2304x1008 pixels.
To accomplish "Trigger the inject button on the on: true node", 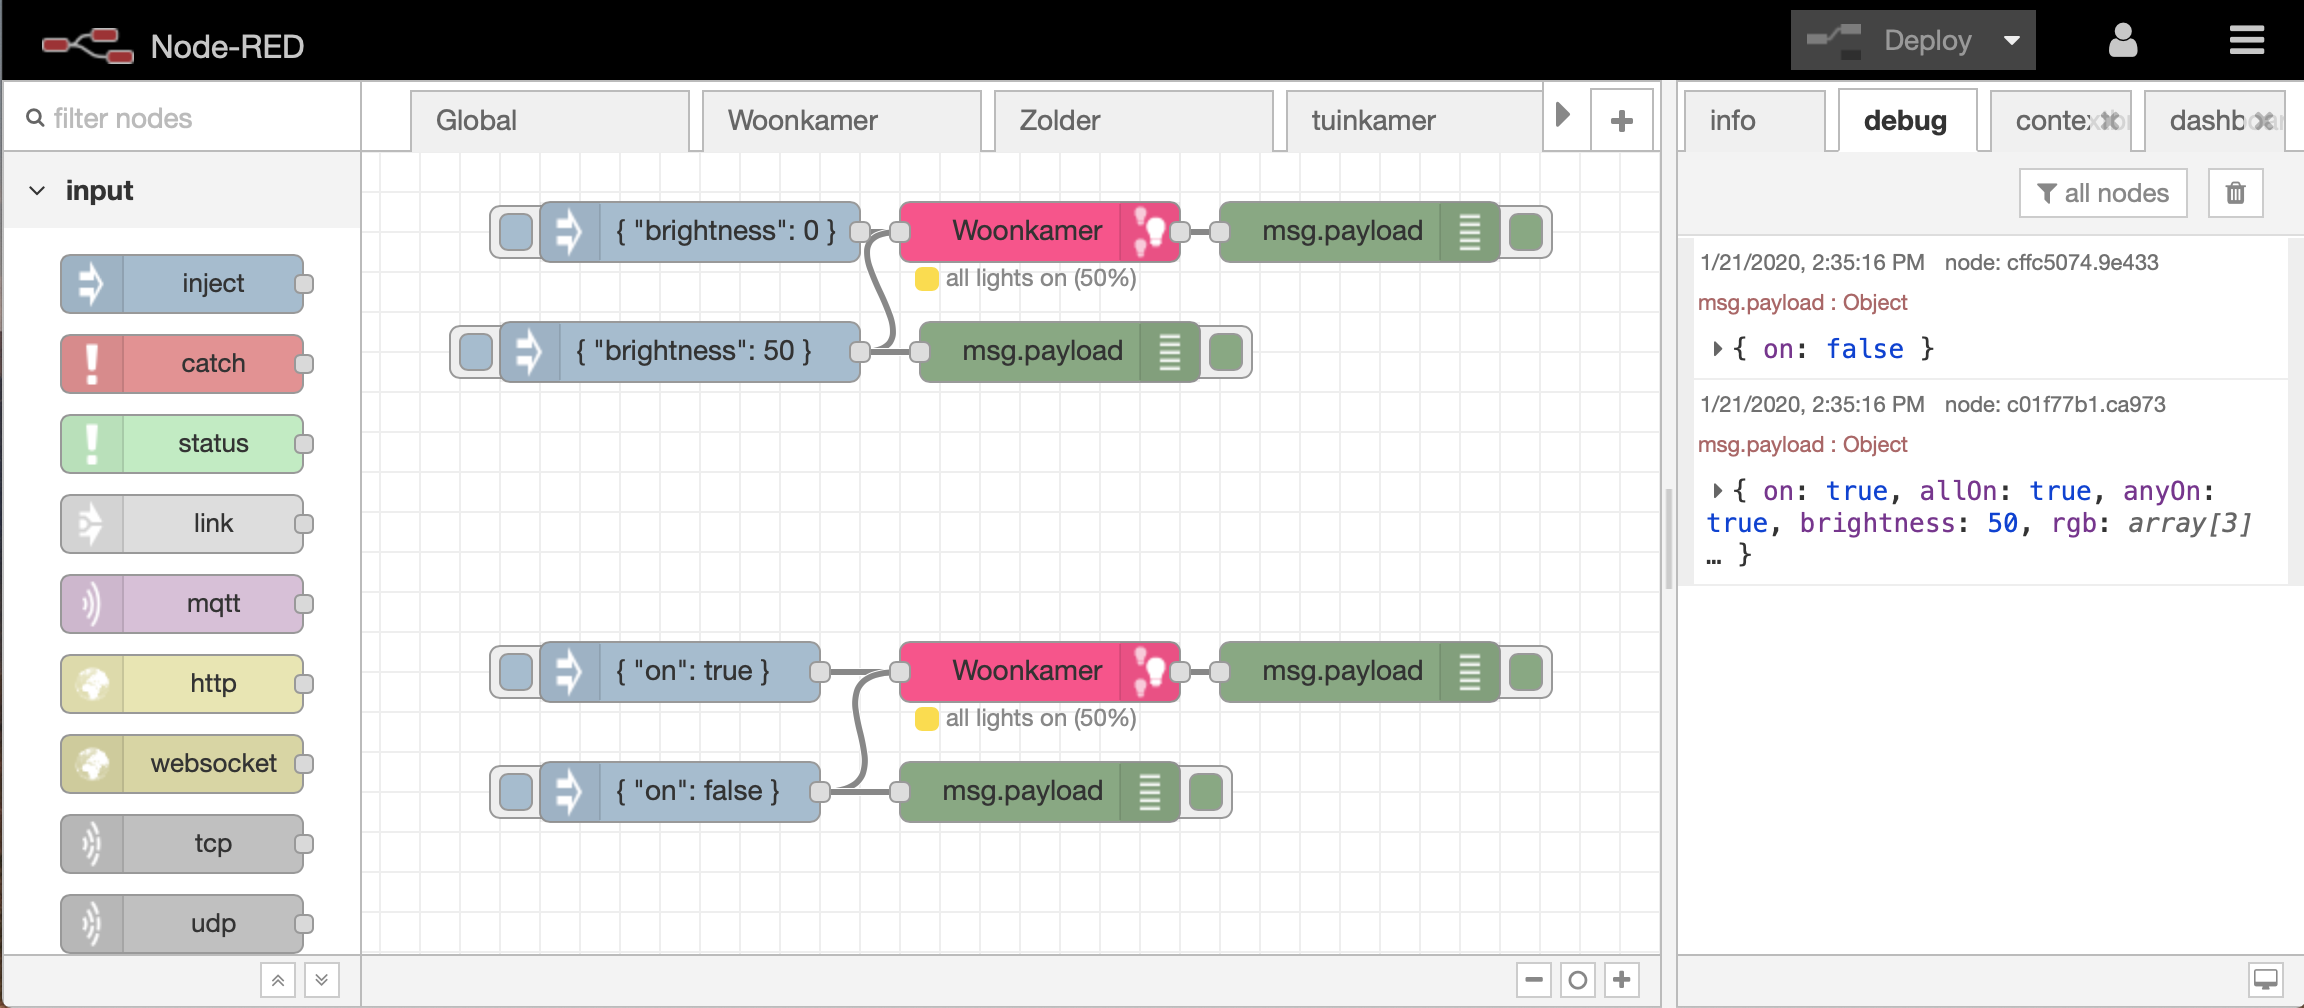I will 515,671.
